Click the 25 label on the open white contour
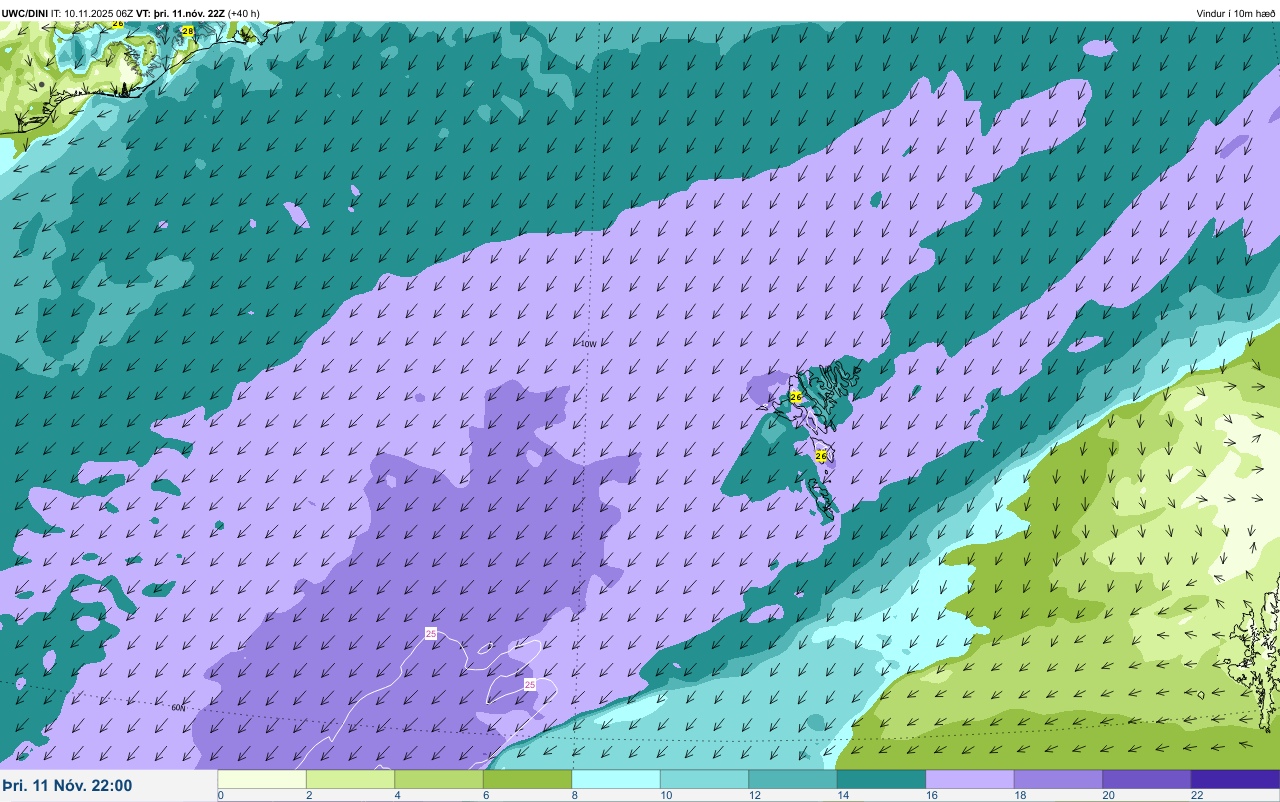Viewport: 1280px width, 802px height. point(431,634)
